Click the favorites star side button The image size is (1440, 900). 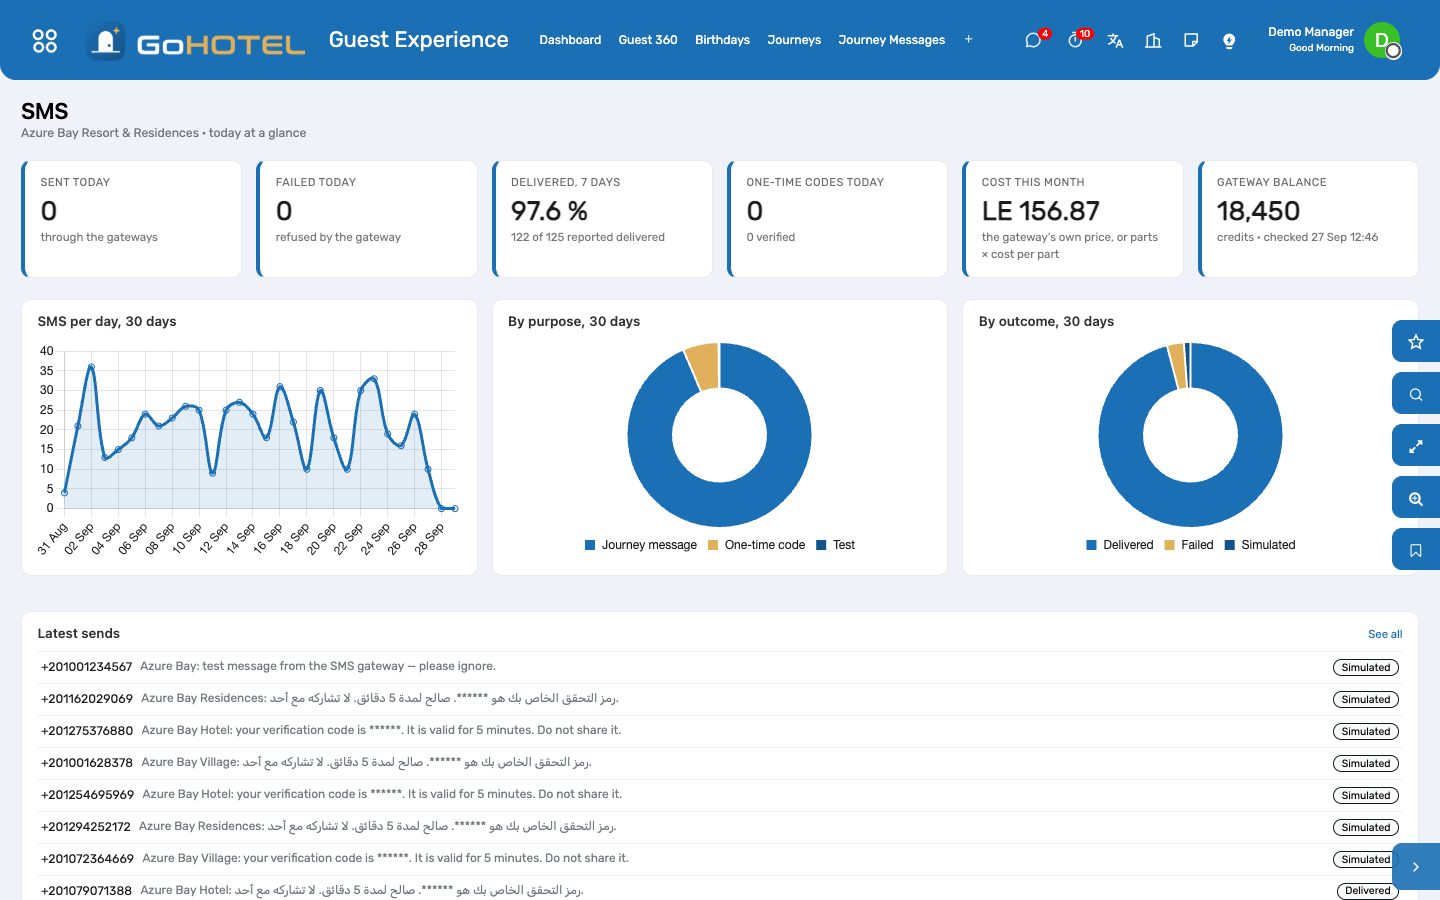click(x=1416, y=342)
